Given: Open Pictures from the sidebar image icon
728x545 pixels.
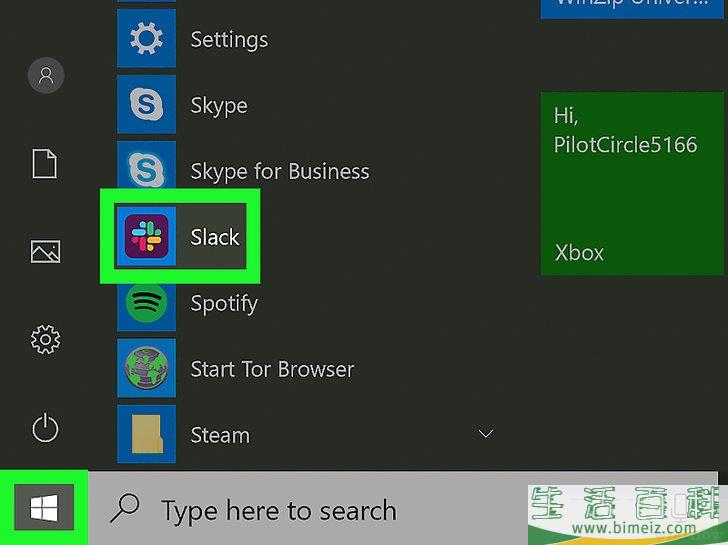Looking at the screenshot, I should (45, 252).
